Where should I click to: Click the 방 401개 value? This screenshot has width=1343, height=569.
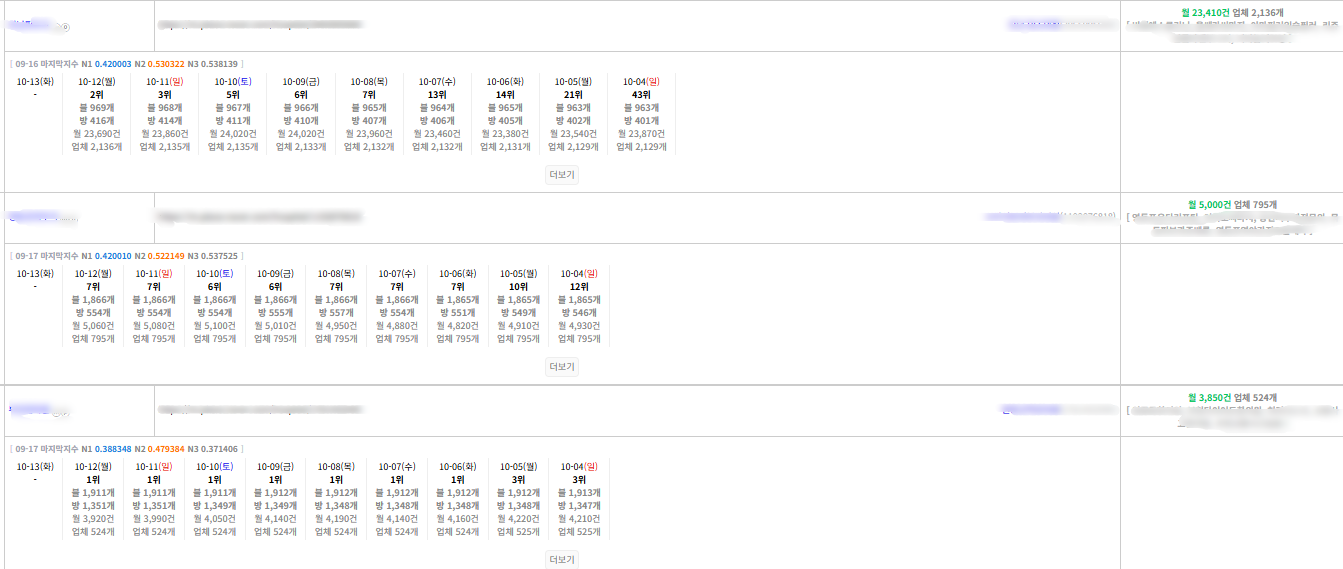[641, 121]
